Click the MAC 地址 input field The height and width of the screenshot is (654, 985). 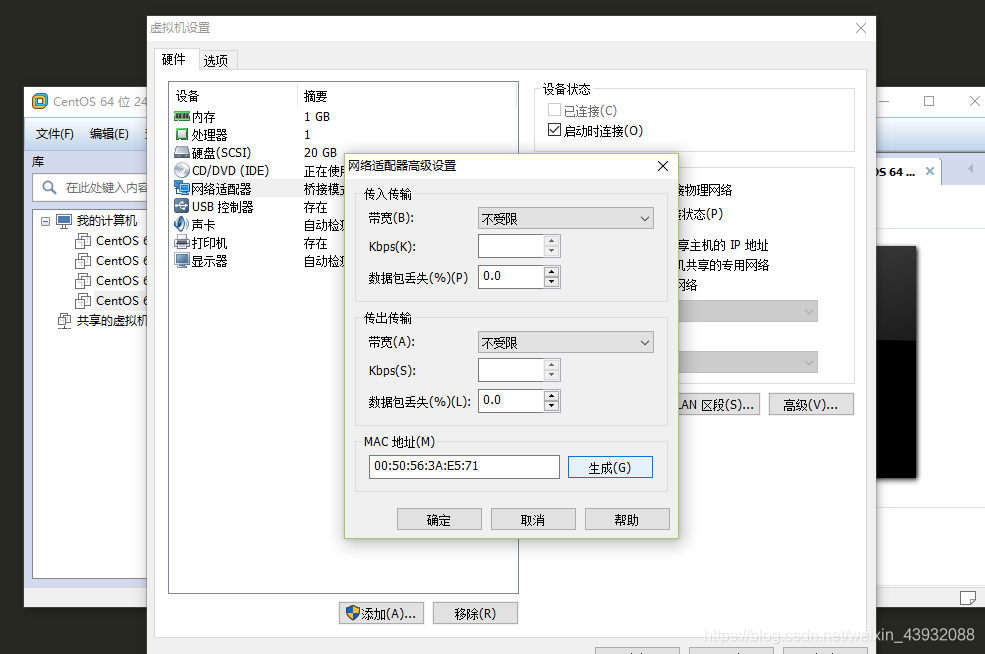tap(464, 467)
